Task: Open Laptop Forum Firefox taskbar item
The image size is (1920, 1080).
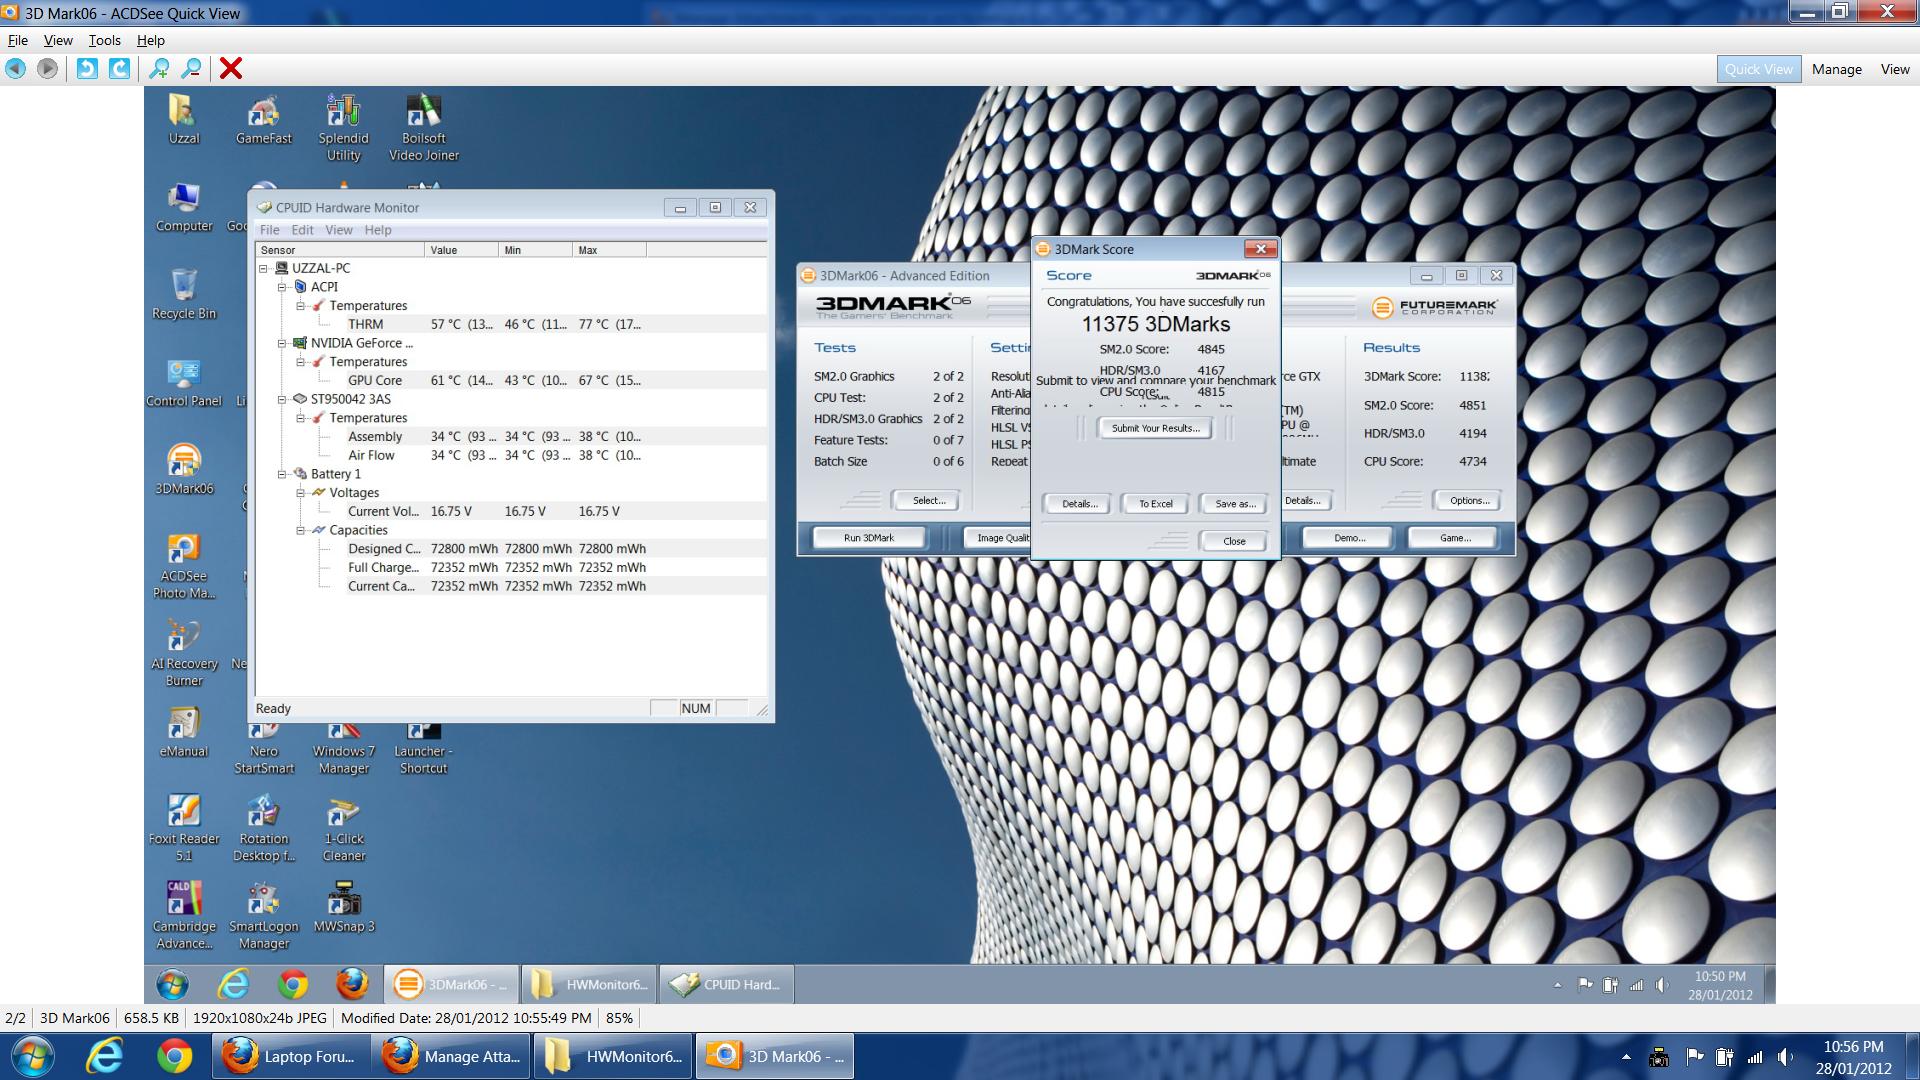Action: point(291,1056)
